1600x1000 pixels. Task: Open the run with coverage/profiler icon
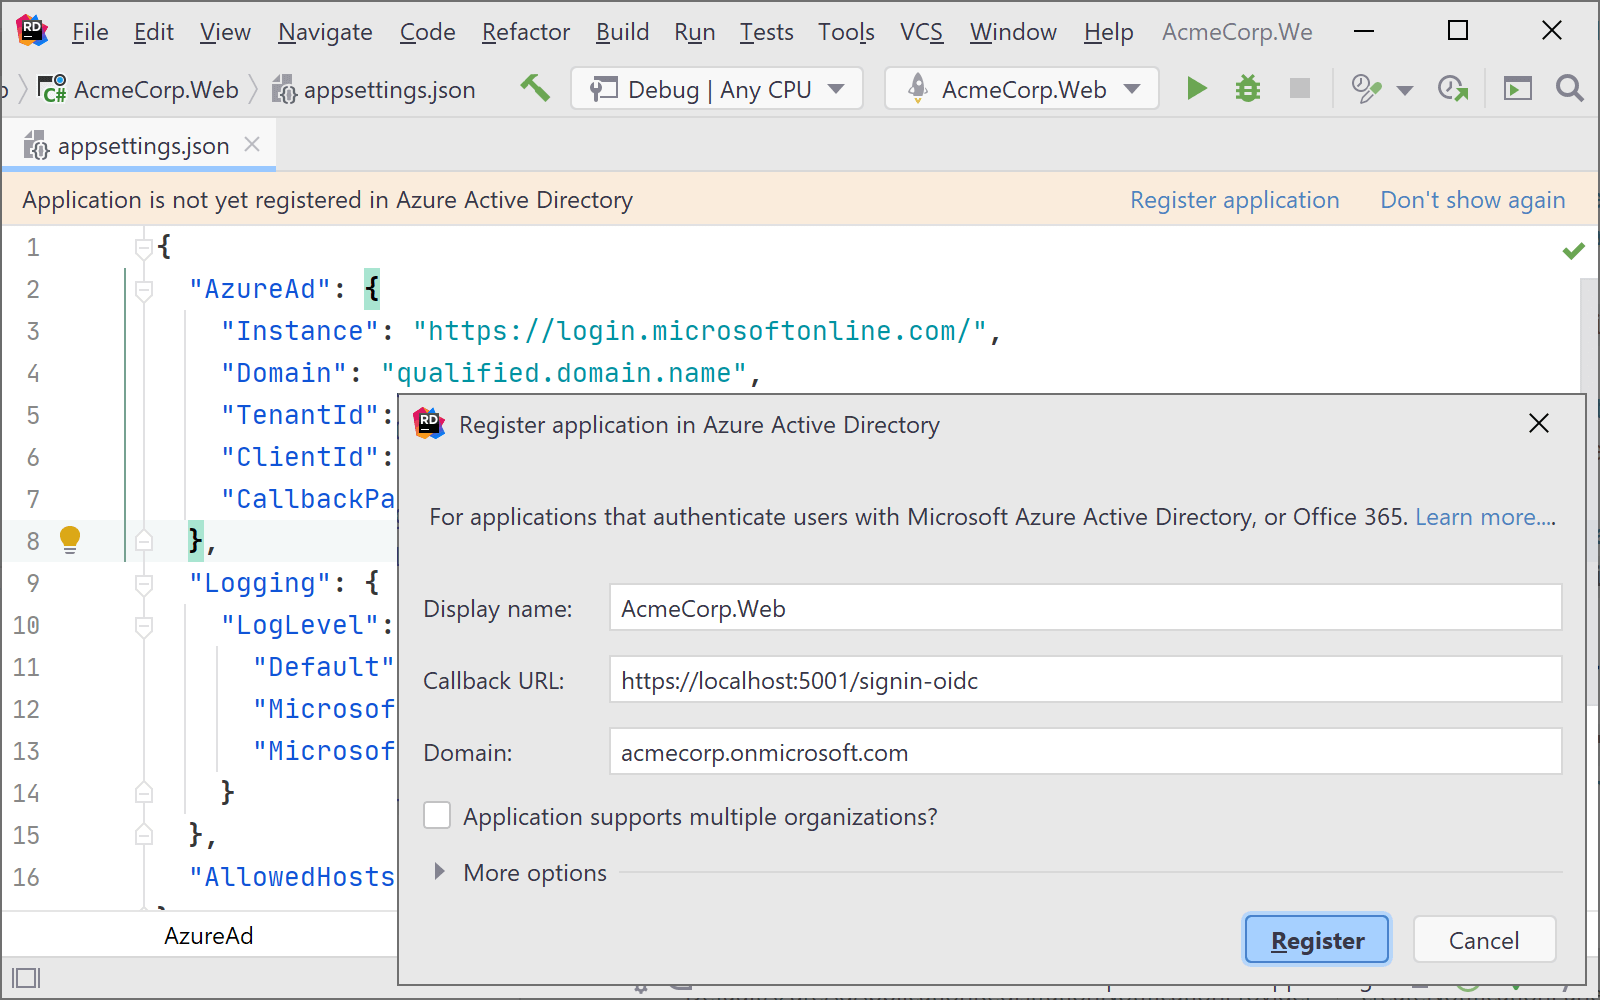1366,89
